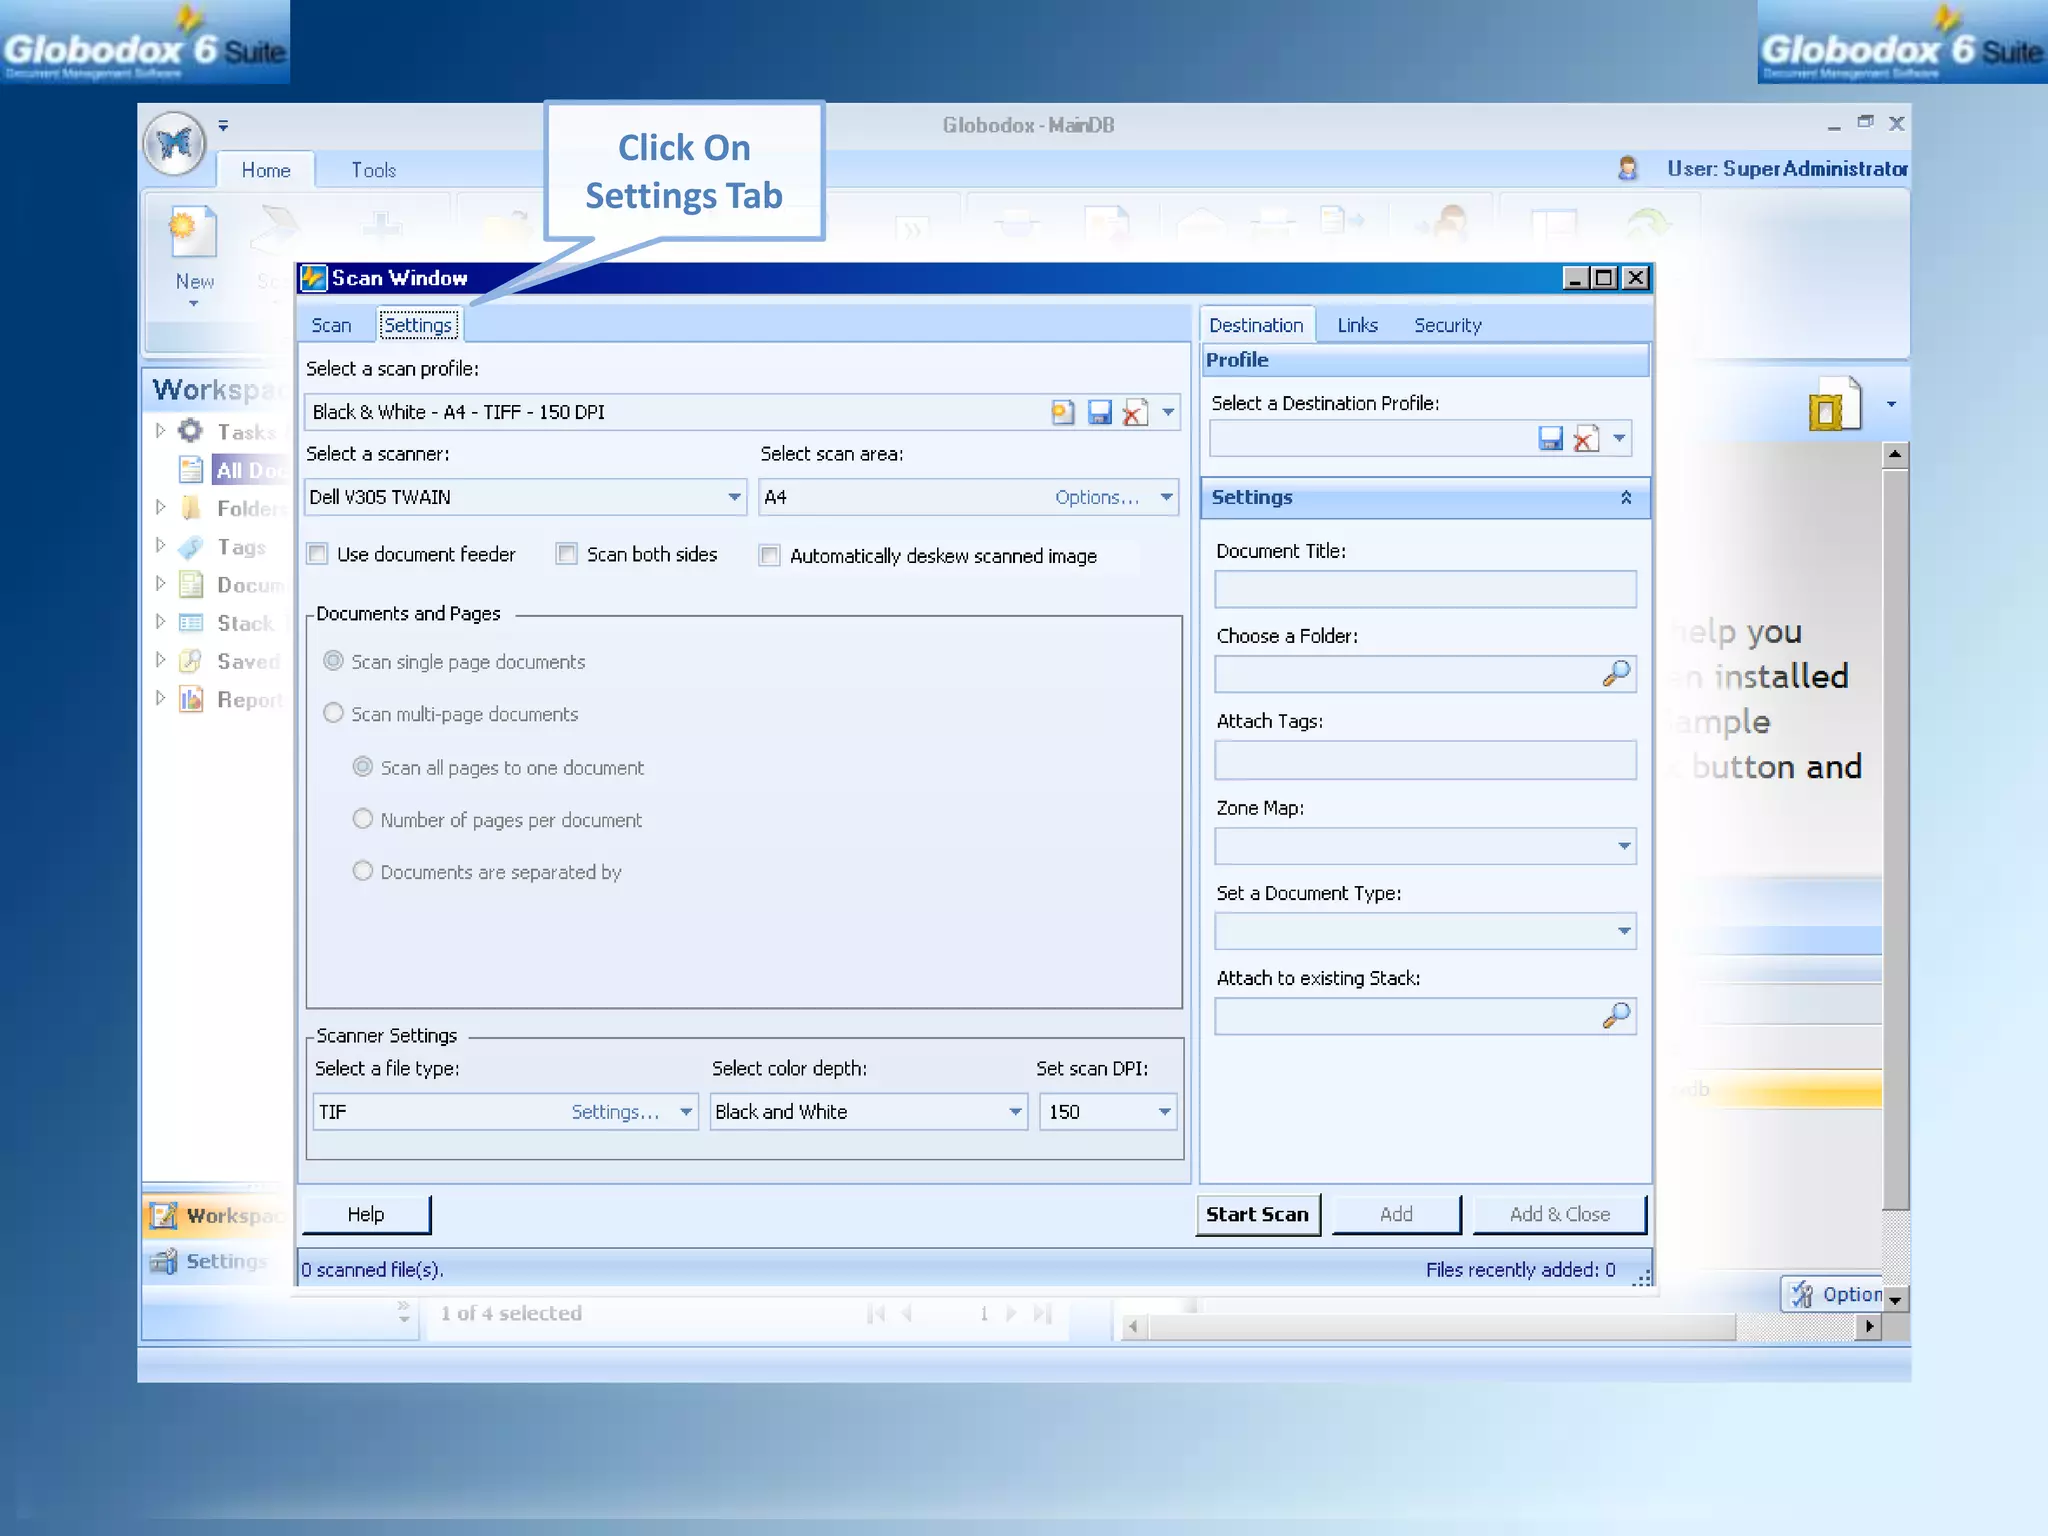The height and width of the screenshot is (1536, 2048).
Task: Search existing stack with magnifier icon
Action: (x=1616, y=1016)
